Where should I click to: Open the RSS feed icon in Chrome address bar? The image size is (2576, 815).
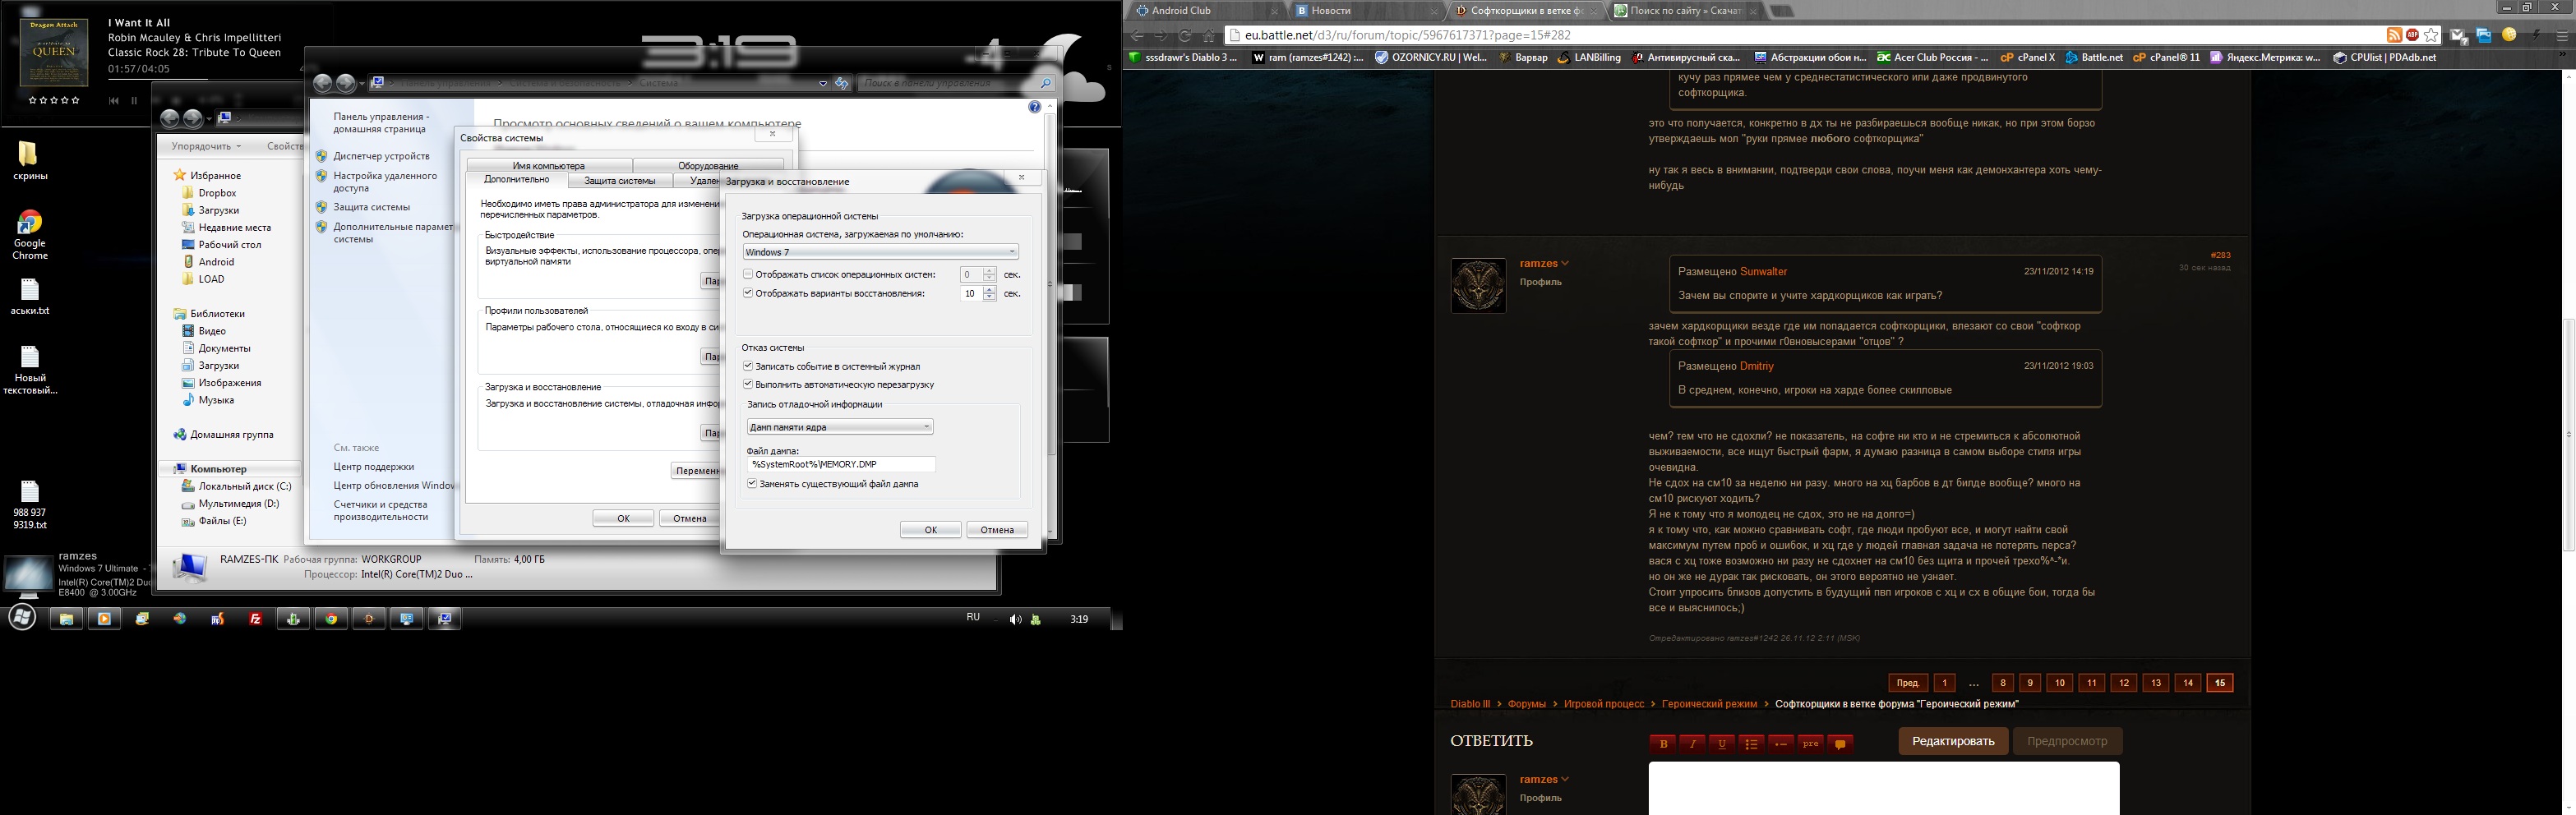click(x=2394, y=35)
